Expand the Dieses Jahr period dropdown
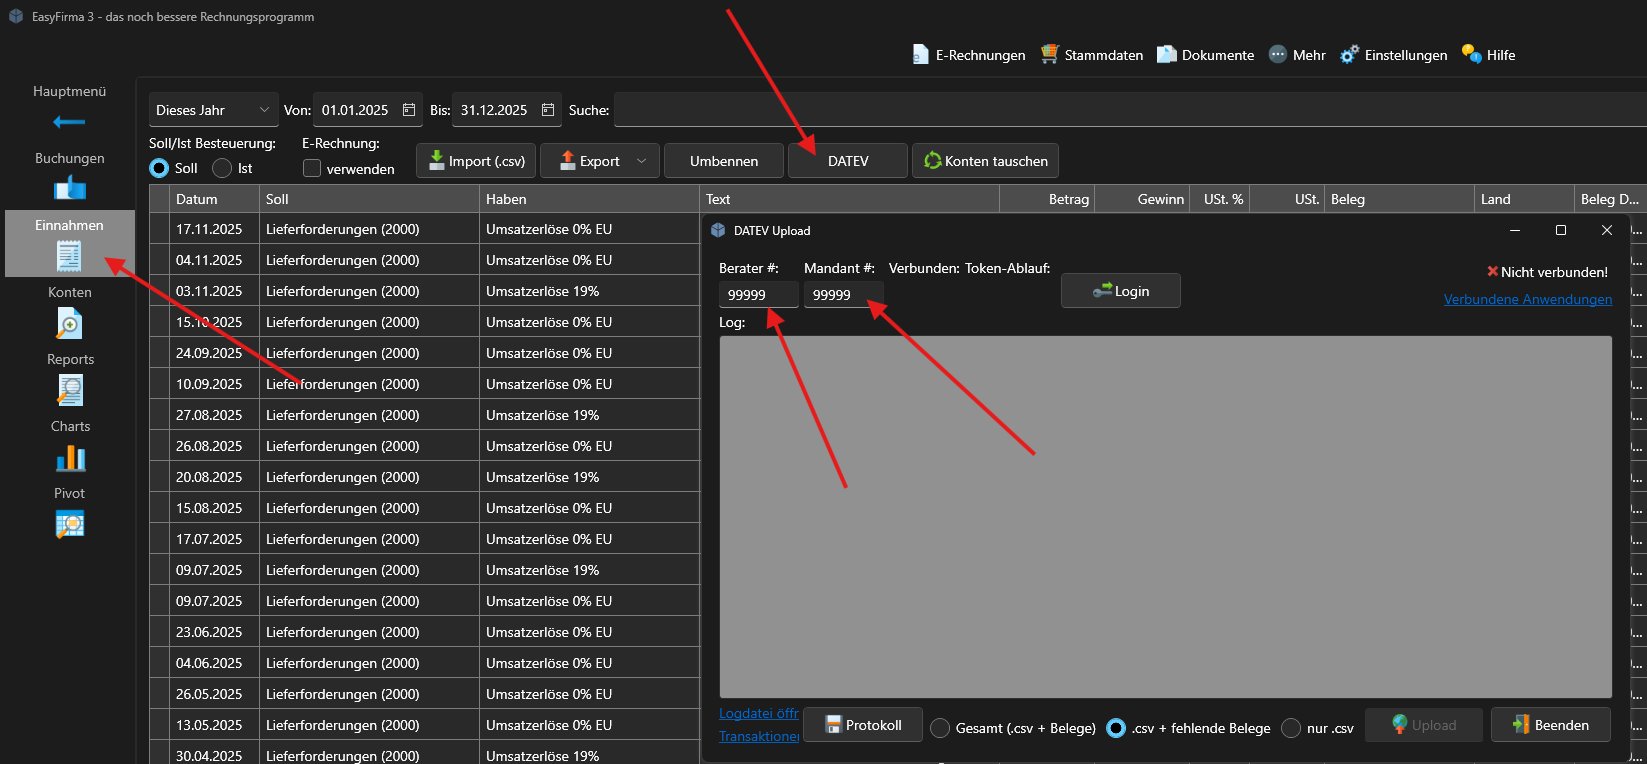 (264, 110)
